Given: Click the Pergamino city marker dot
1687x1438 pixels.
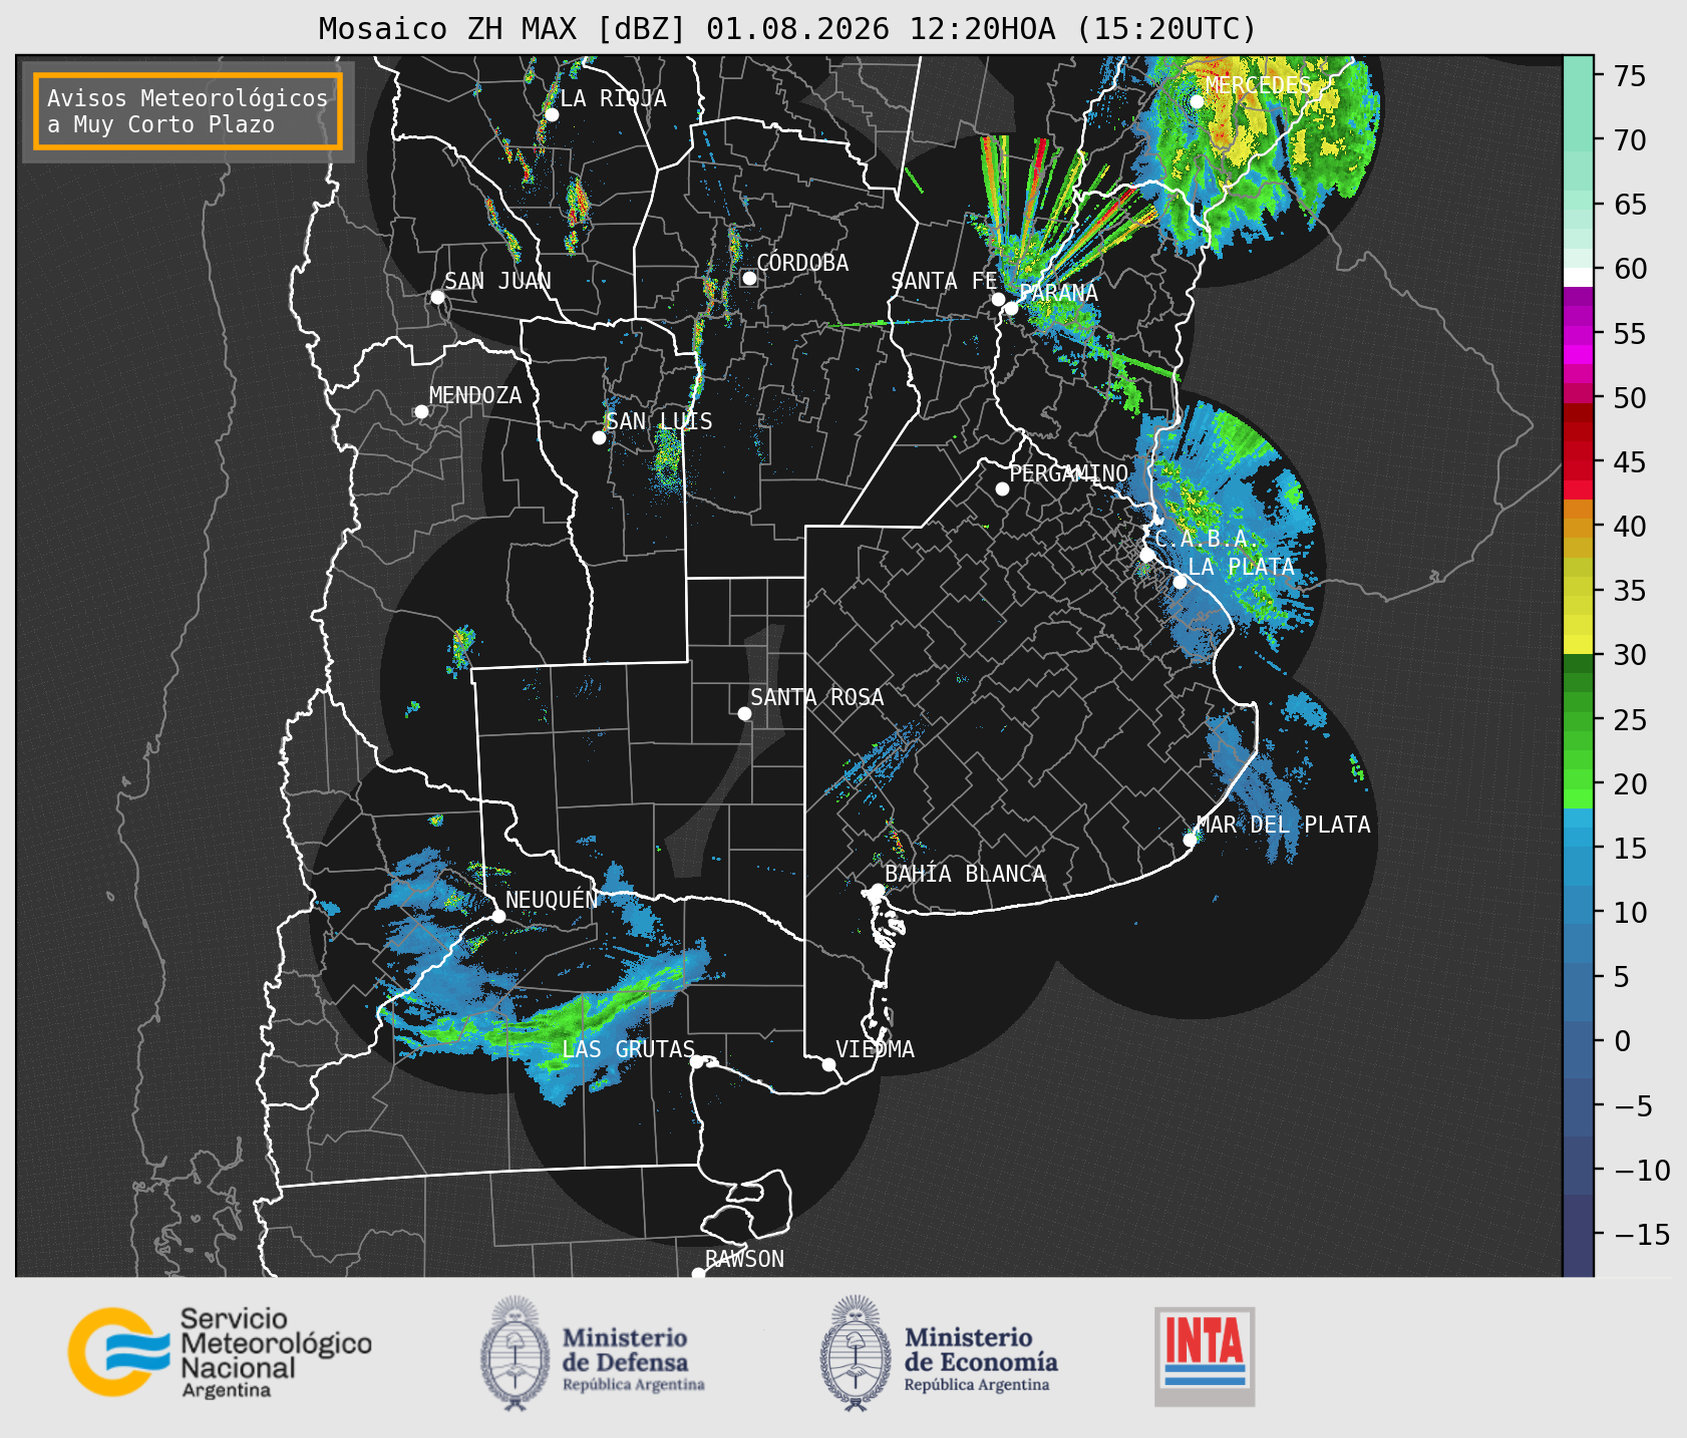Looking at the screenshot, I should click(1002, 489).
